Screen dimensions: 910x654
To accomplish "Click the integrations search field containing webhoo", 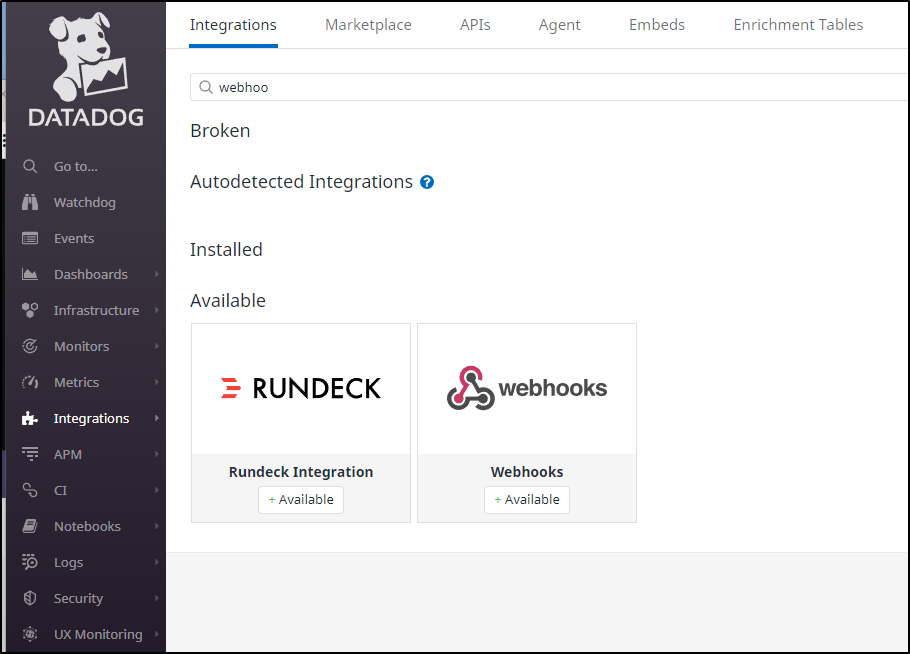I will click(550, 87).
